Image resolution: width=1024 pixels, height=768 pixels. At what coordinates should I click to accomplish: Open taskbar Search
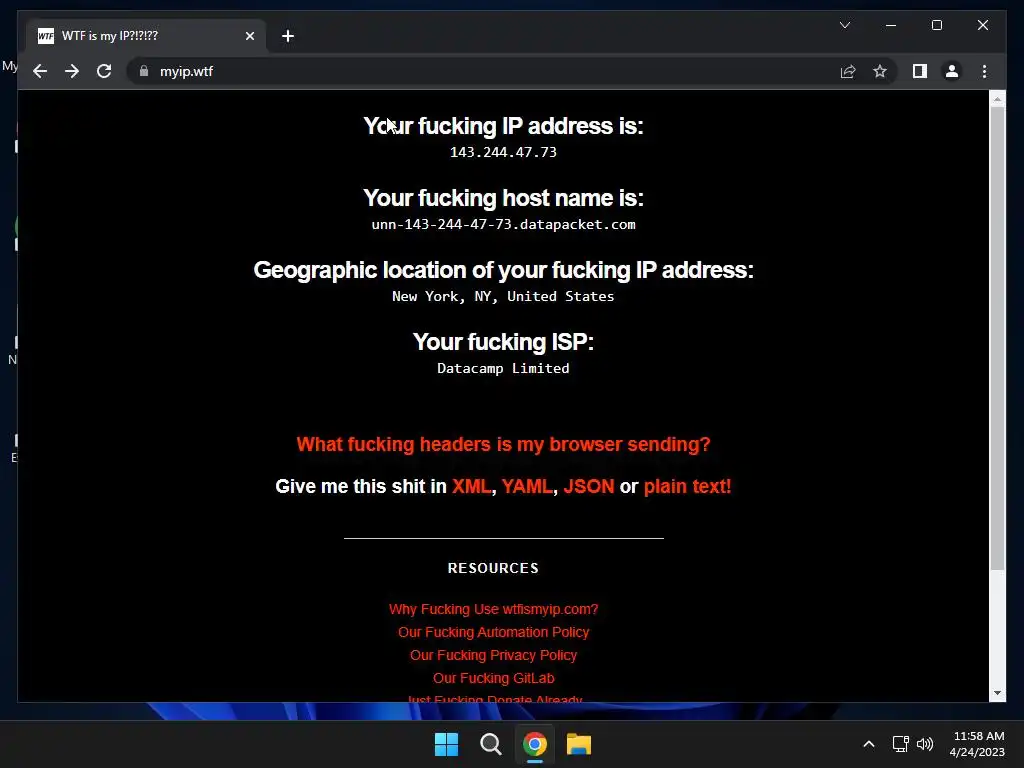coord(490,744)
